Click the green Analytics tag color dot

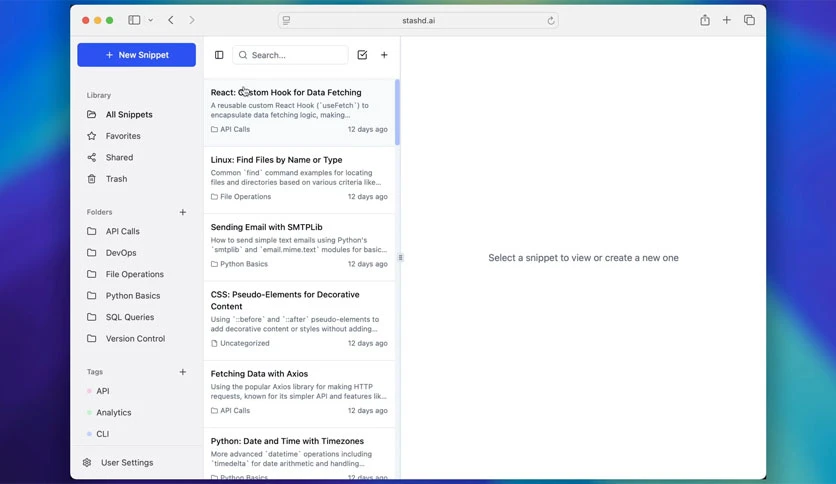[x=89, y=413]
